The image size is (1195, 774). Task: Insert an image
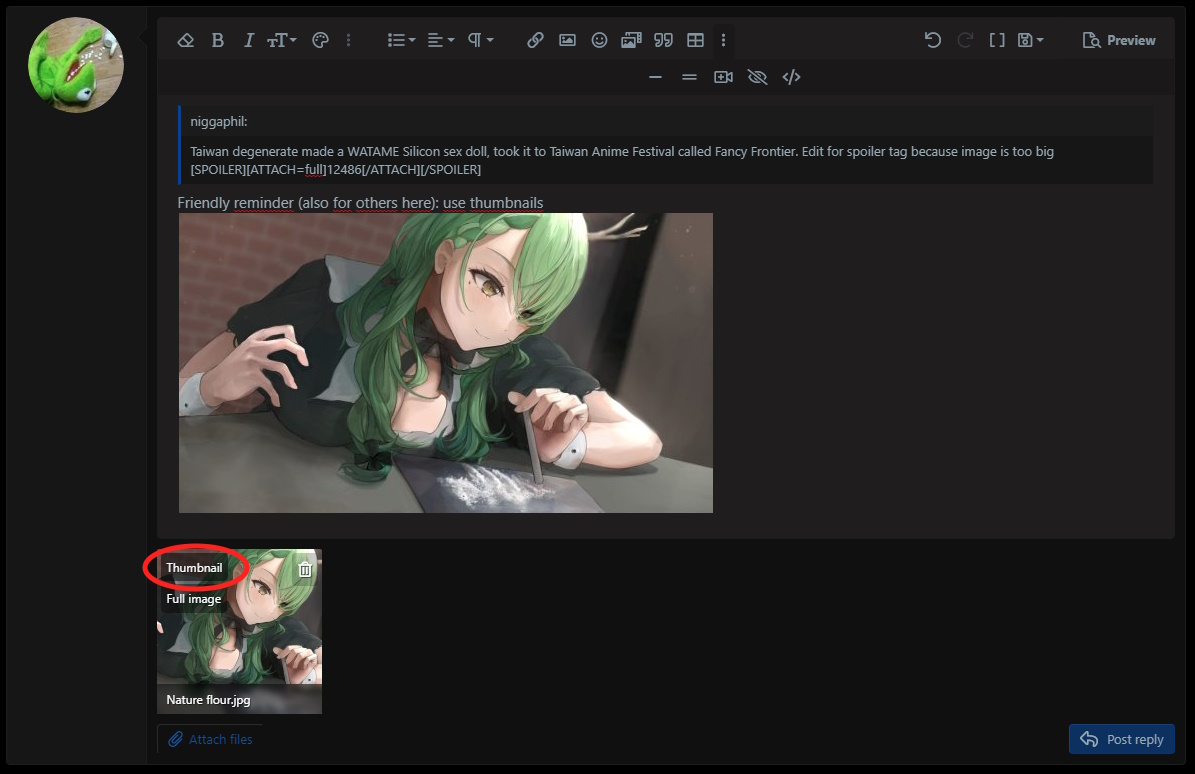click(x=567, y=40)
